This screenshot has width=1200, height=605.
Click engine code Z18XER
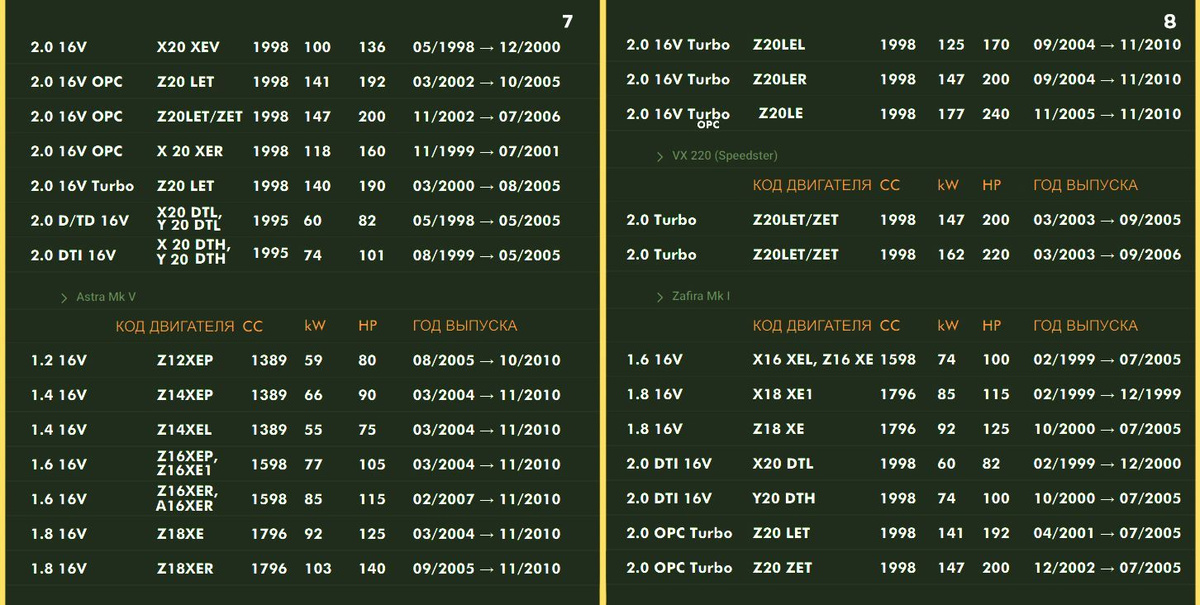point(185,569)
